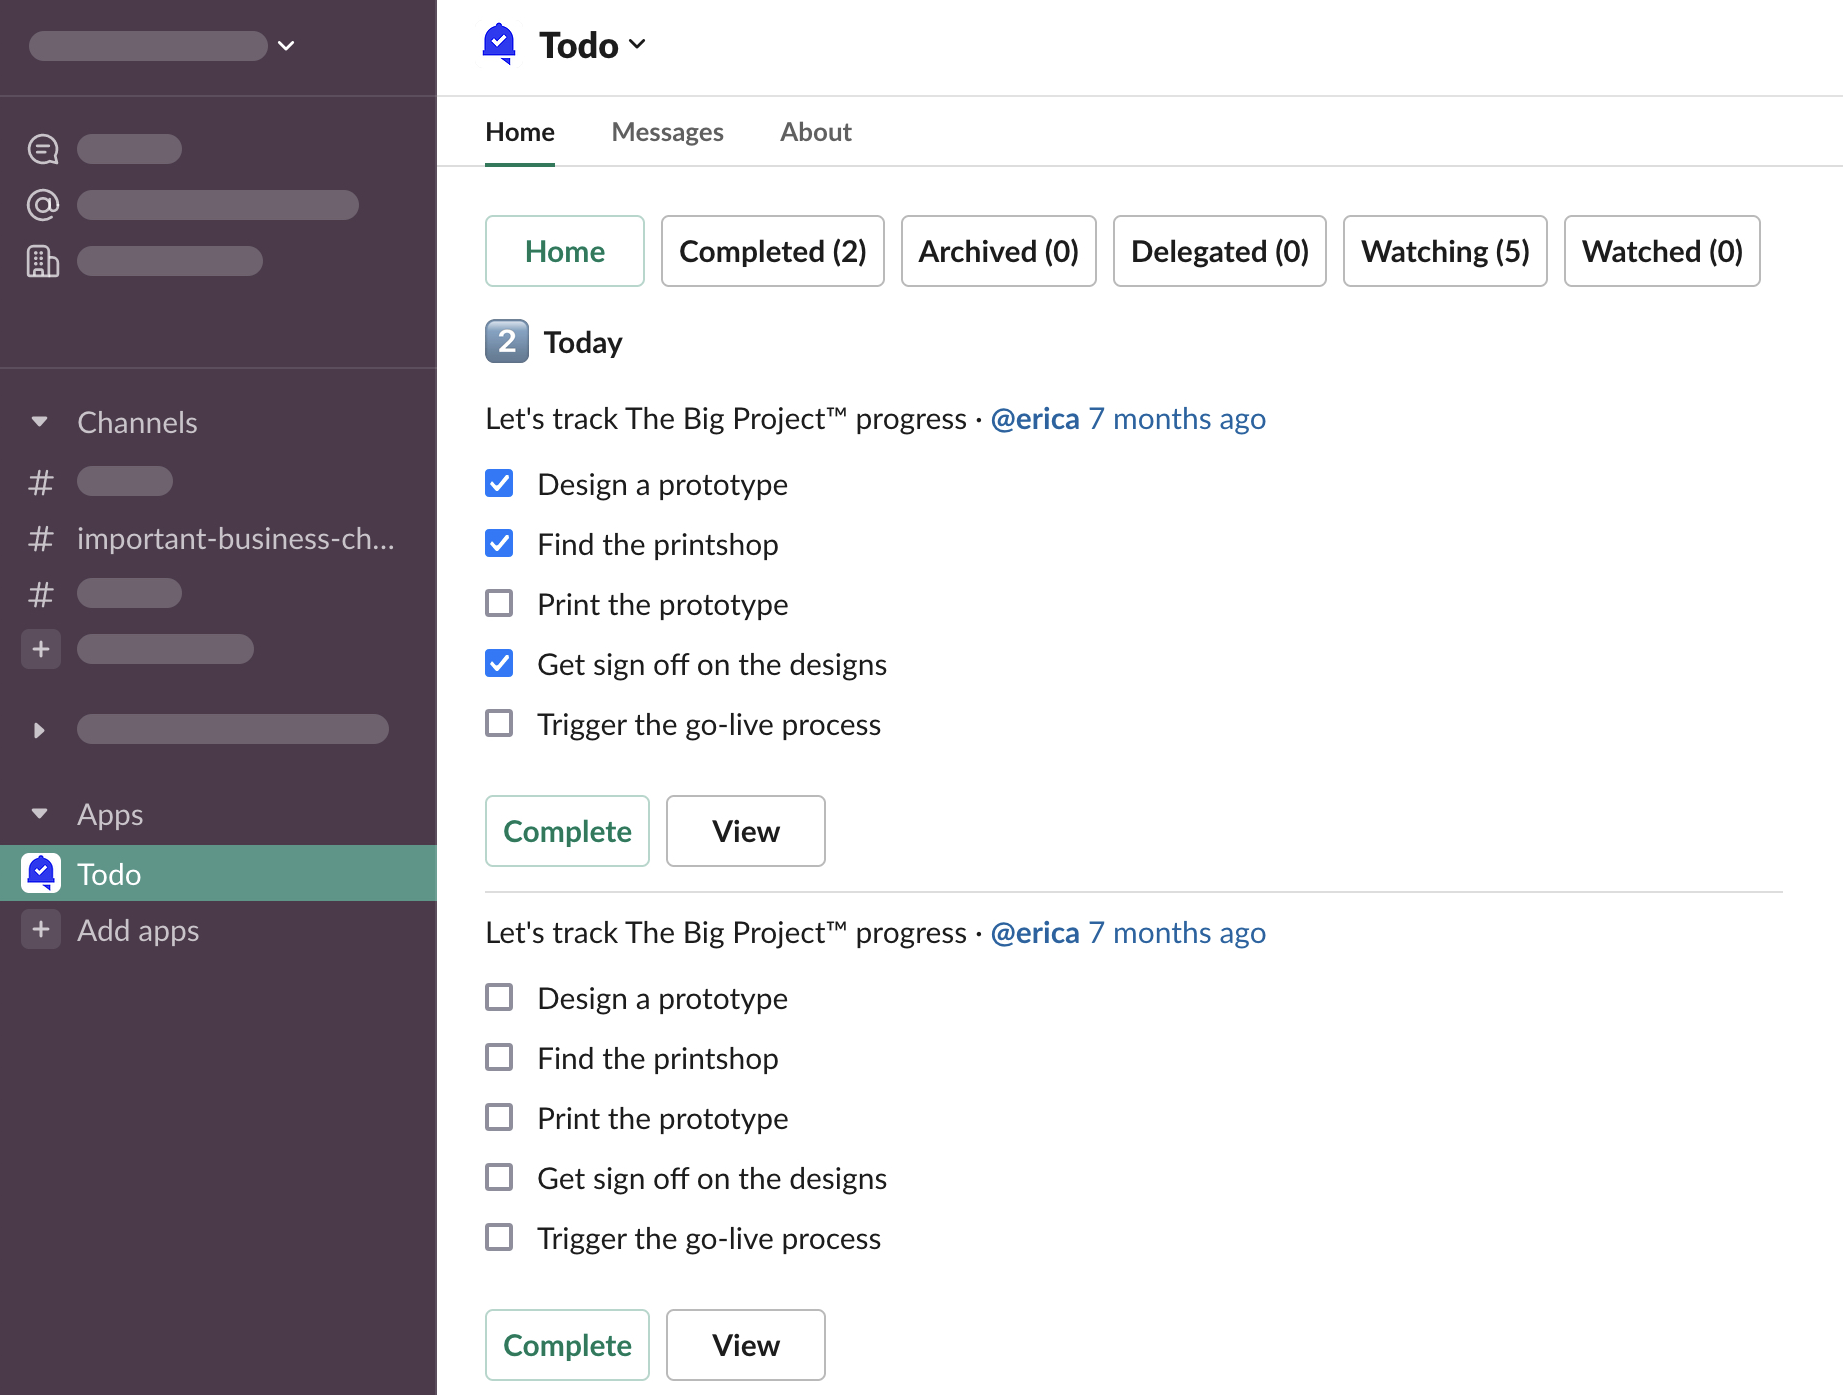Viewport: 1843px width, 1395px height.
Task: Click the plus icon below channels list
Action: (x=41, y=649)
